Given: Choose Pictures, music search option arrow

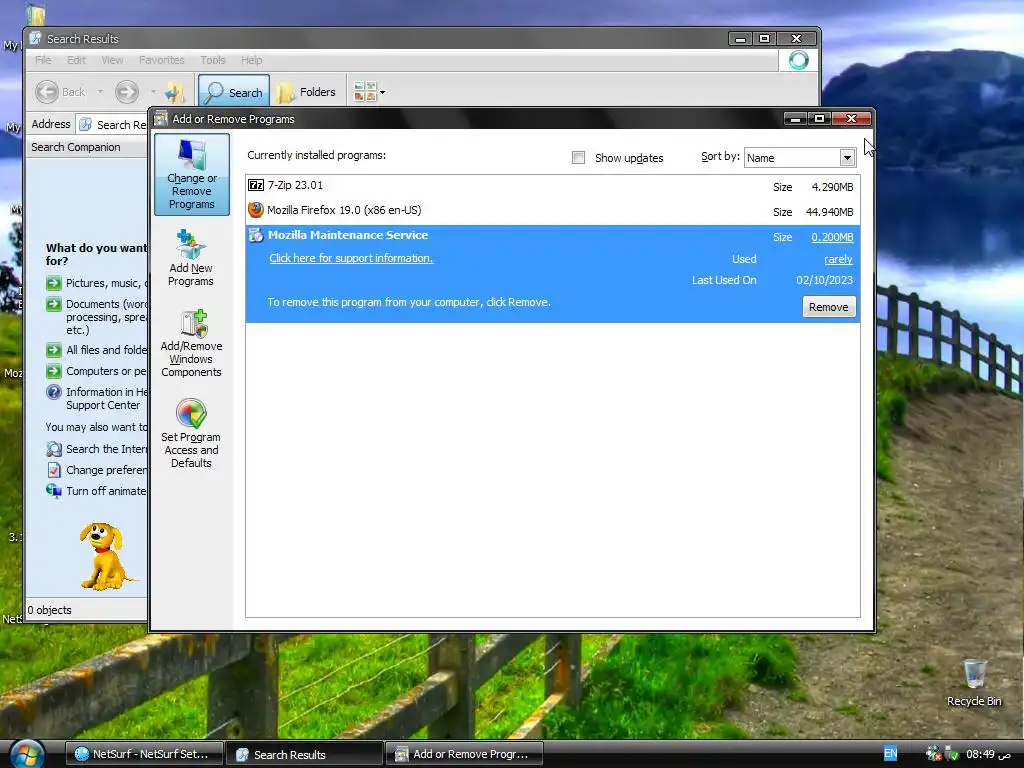Looking at the screenshot, I should [54, 283].
